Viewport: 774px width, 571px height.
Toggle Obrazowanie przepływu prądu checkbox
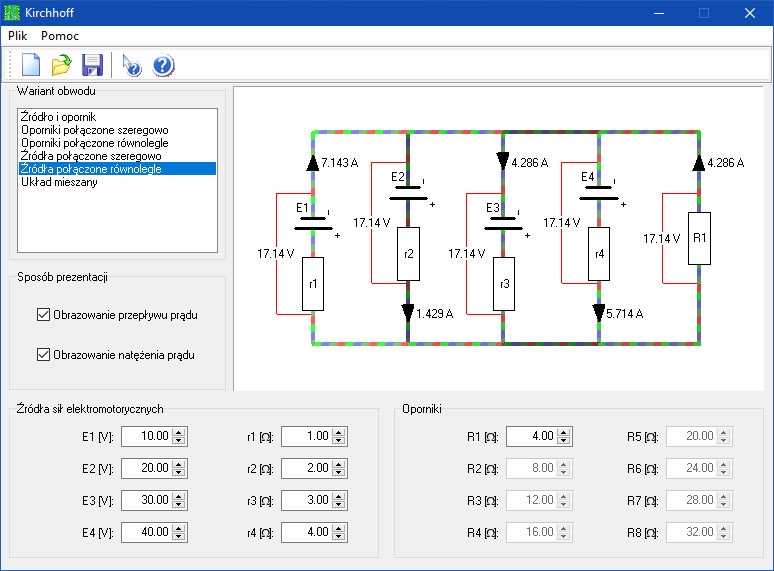click(43, 315)
